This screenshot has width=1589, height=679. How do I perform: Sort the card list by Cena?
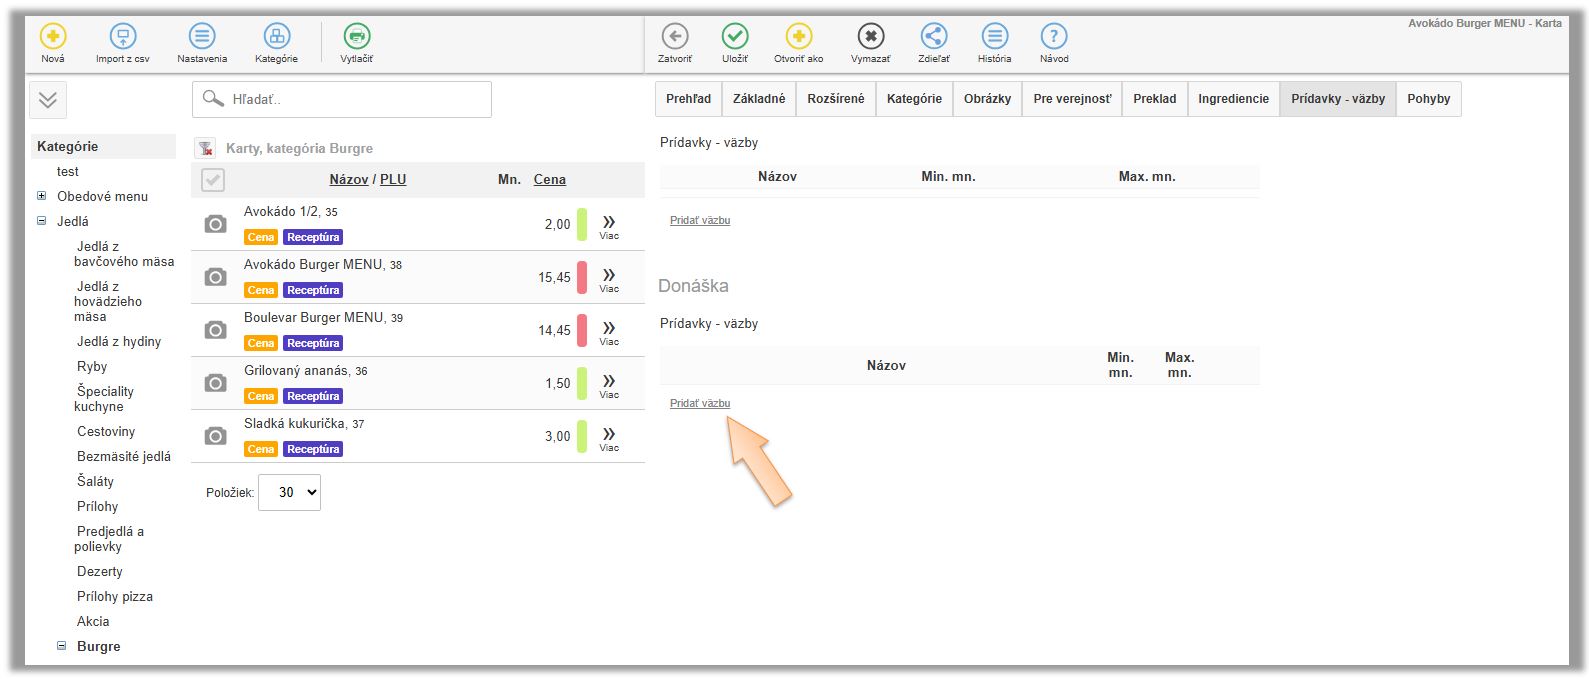click(549, 180)
